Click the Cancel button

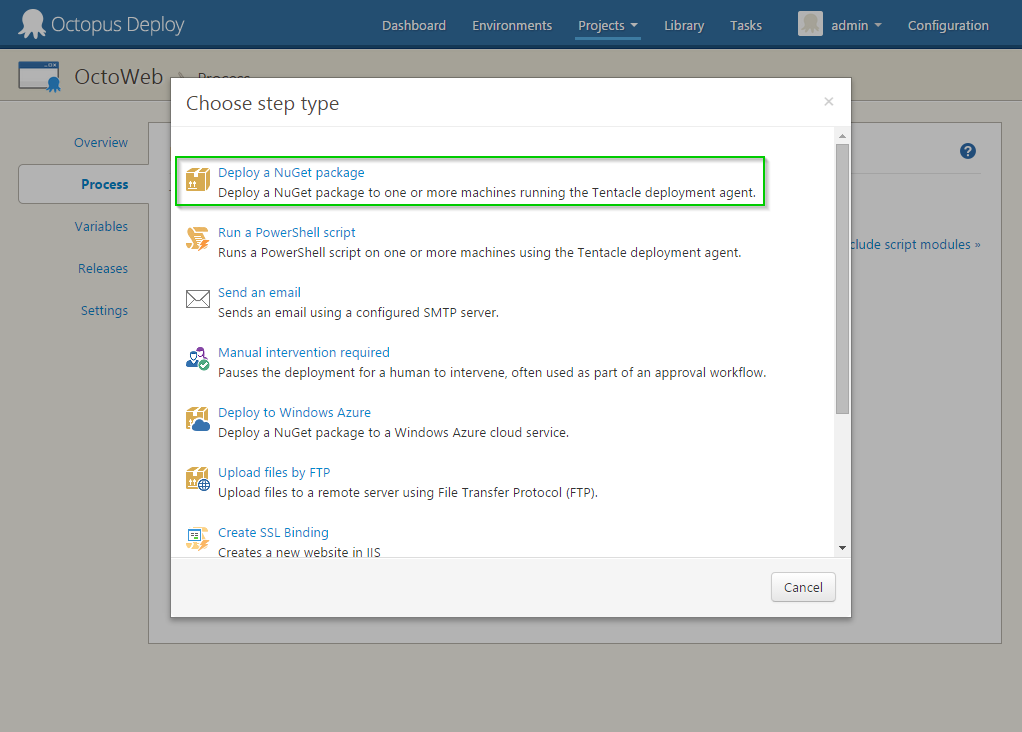(803, 587)
